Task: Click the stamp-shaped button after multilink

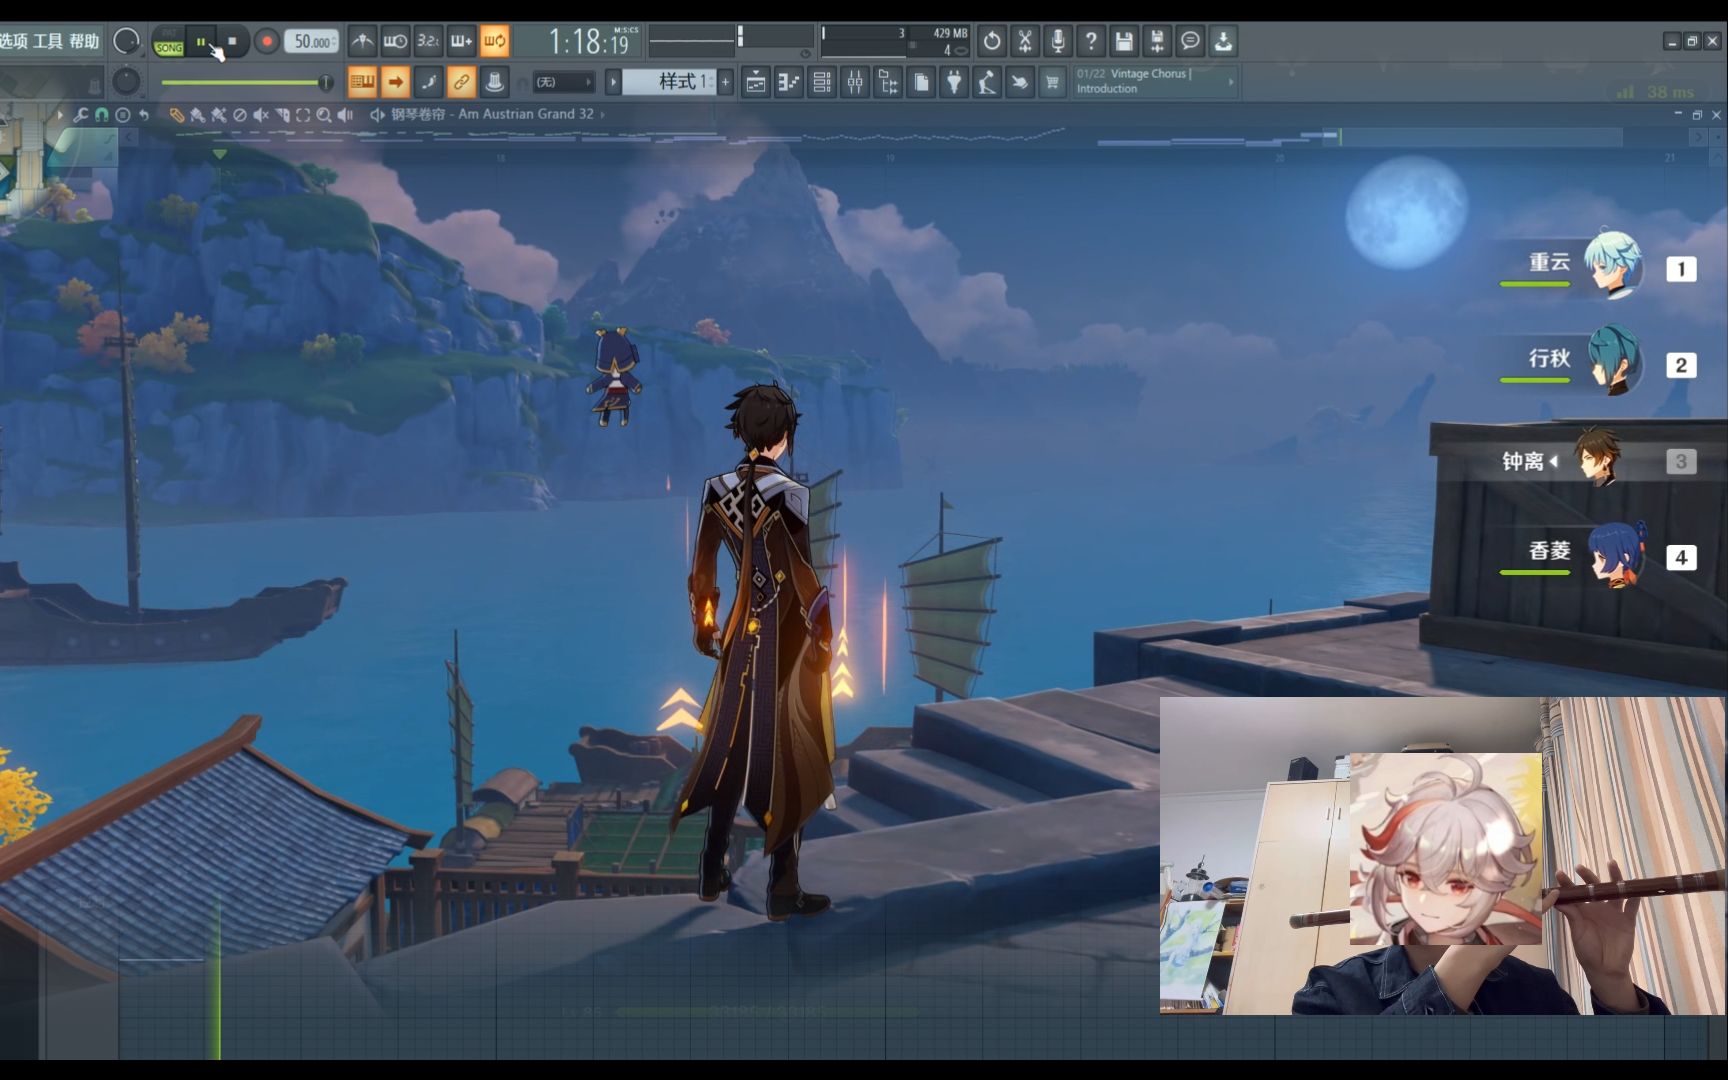Action: [494, 82]
